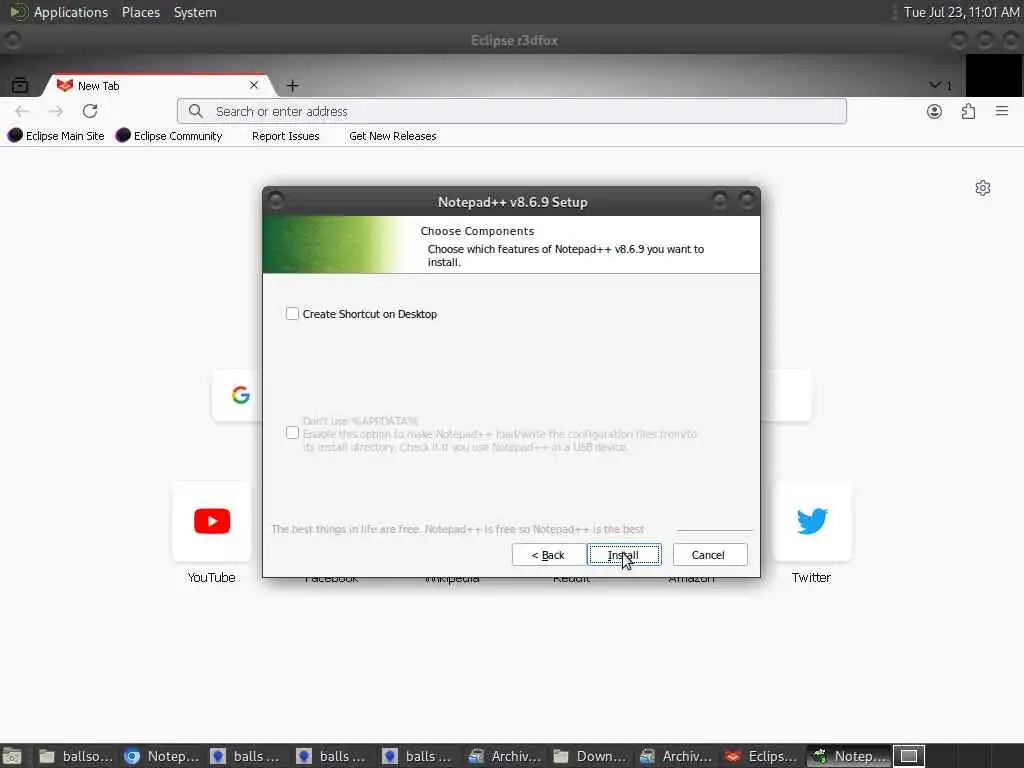Switch to Notep... Chromium taskbar item
This screenshot has height=768, width=1024.
point(162,756)
